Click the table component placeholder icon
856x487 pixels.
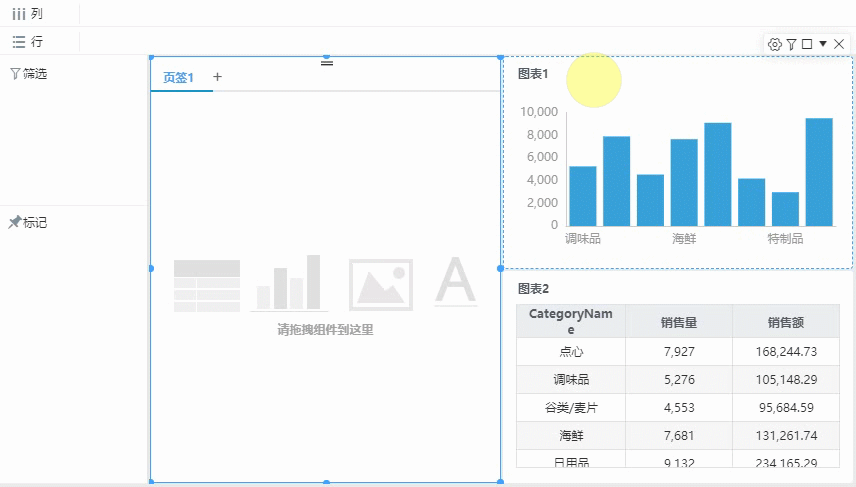click(207, 286)
